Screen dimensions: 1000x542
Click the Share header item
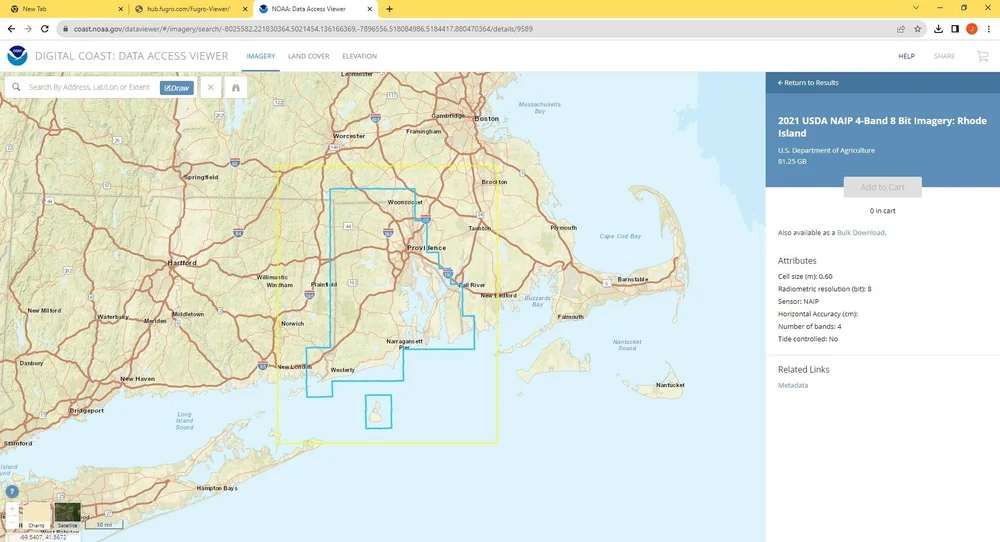pyautogui.click(x=945, y=56)
